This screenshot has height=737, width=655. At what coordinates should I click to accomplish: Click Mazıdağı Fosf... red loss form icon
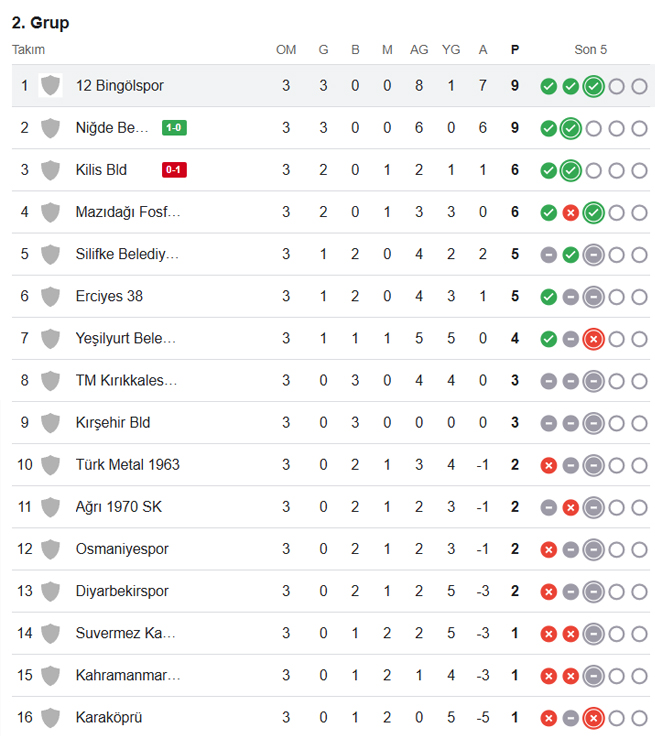[x=570, y=213]
